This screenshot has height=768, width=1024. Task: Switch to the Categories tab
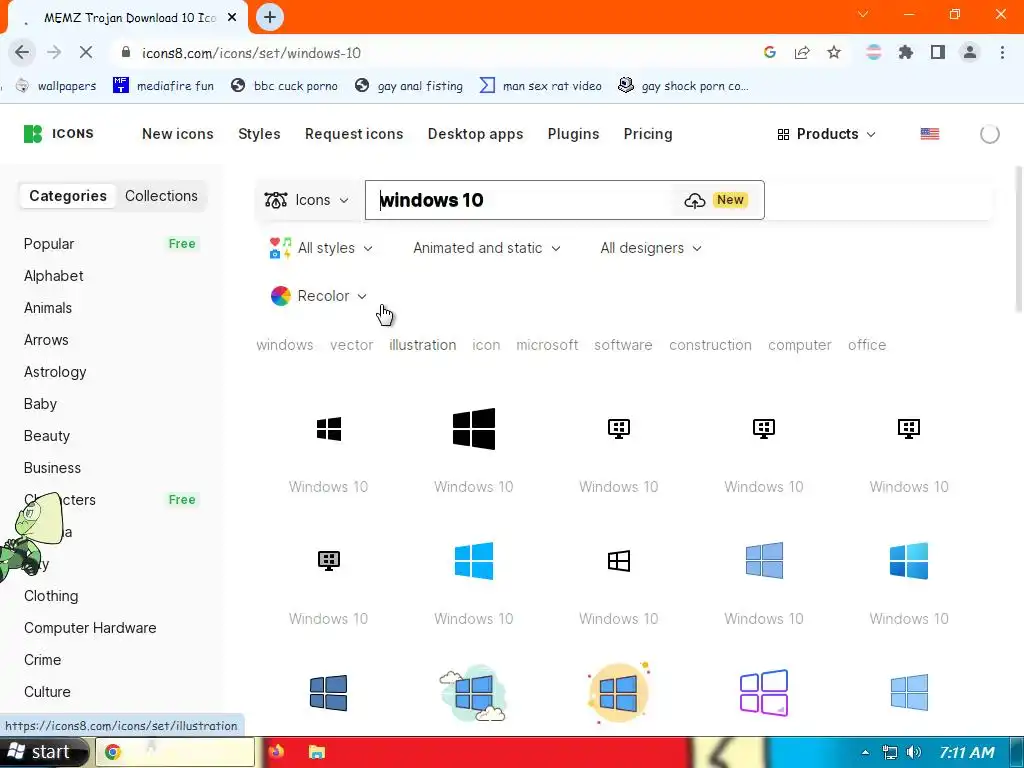click(x=68, y=196)
